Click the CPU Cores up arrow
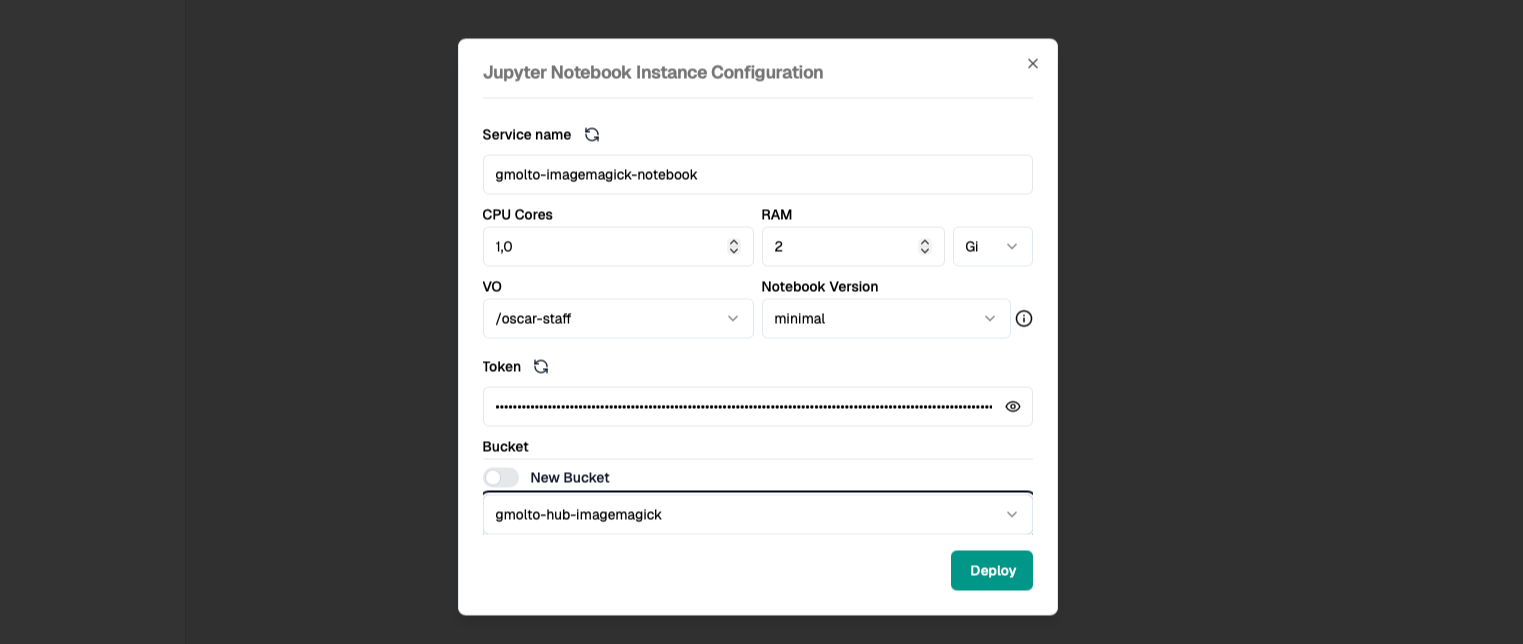Viewport: 1523px width, 644px height. tap(734, 242)
